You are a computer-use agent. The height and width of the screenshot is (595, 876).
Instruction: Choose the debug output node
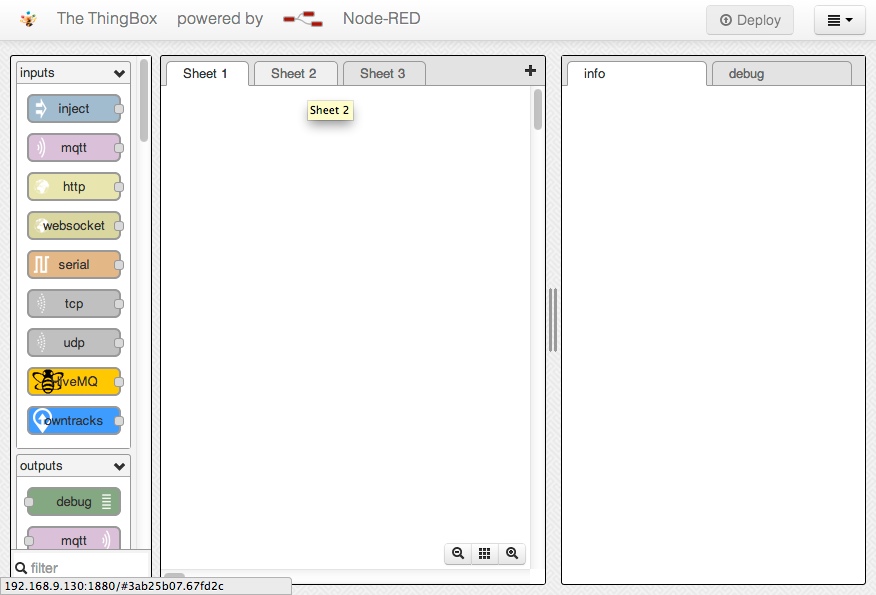(x=74, y=502)
